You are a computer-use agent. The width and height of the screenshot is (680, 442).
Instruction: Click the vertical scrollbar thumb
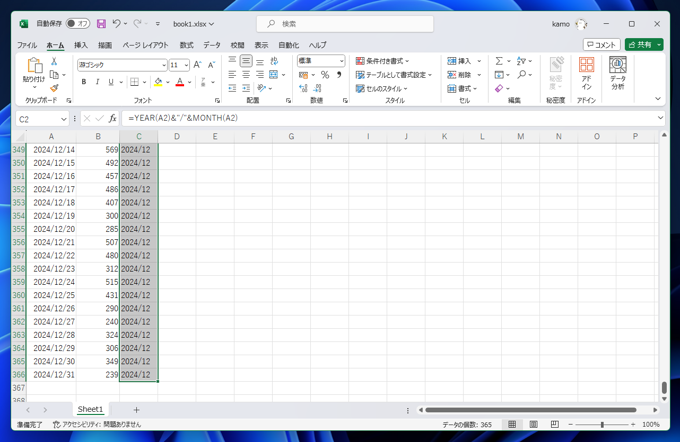664,387
